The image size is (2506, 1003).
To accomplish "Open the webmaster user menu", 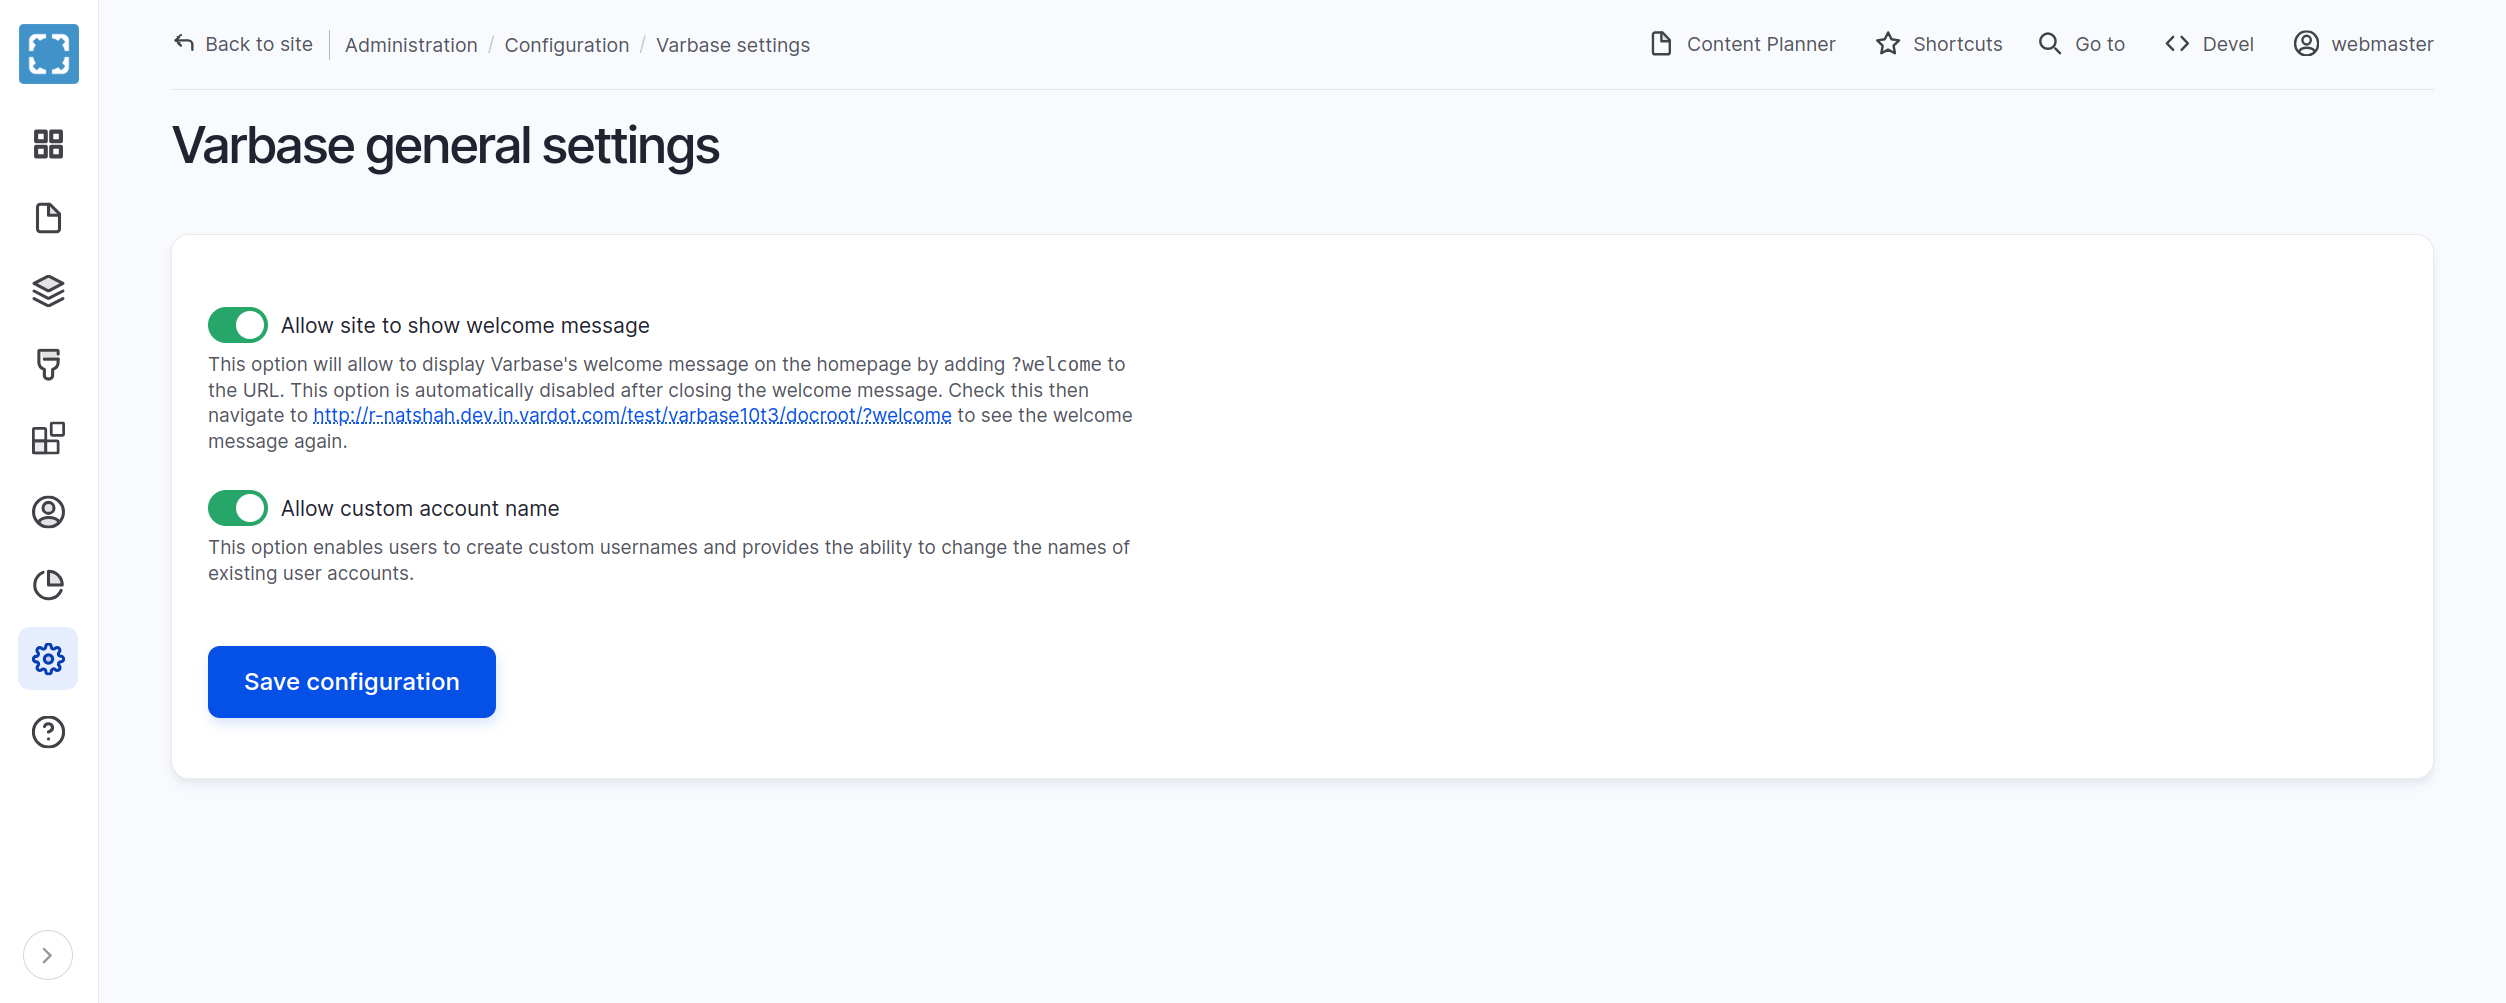I will pos(2363,44).
